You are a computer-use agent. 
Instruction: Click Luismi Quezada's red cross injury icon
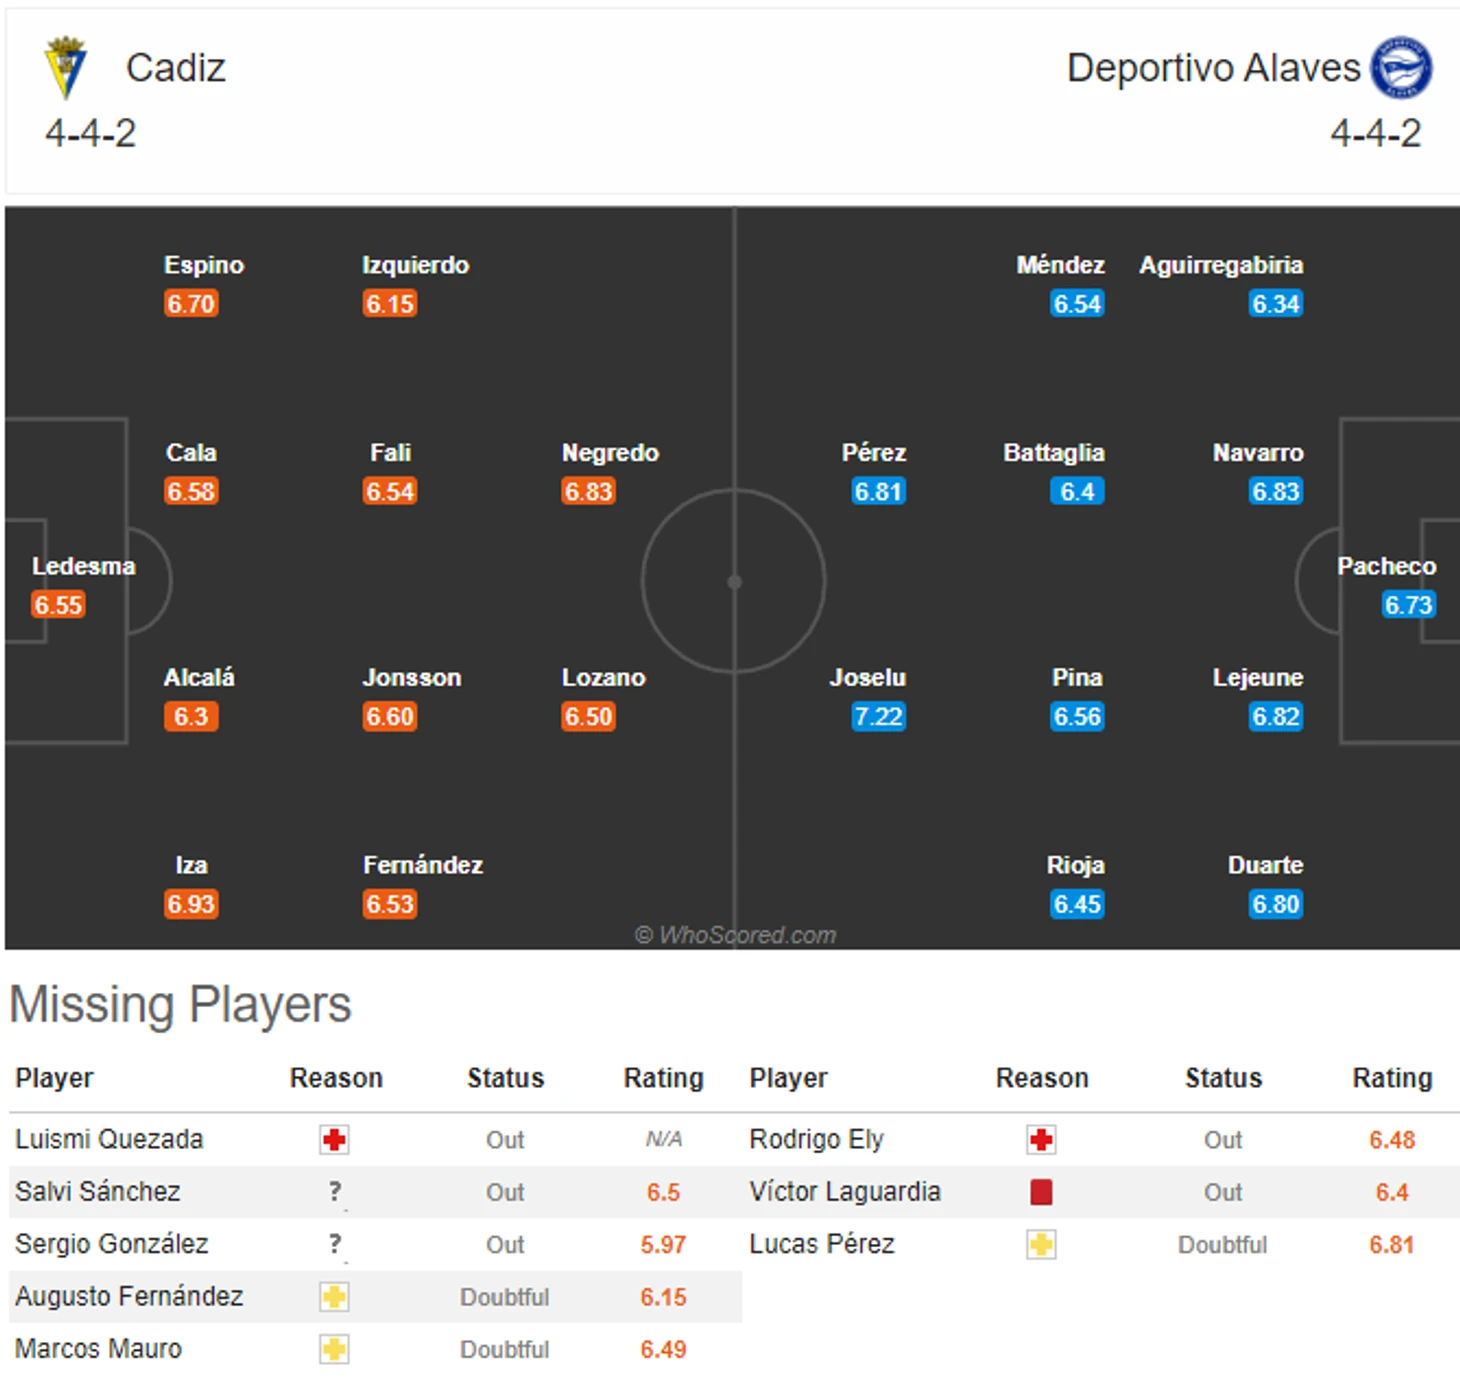point(334,1140)
